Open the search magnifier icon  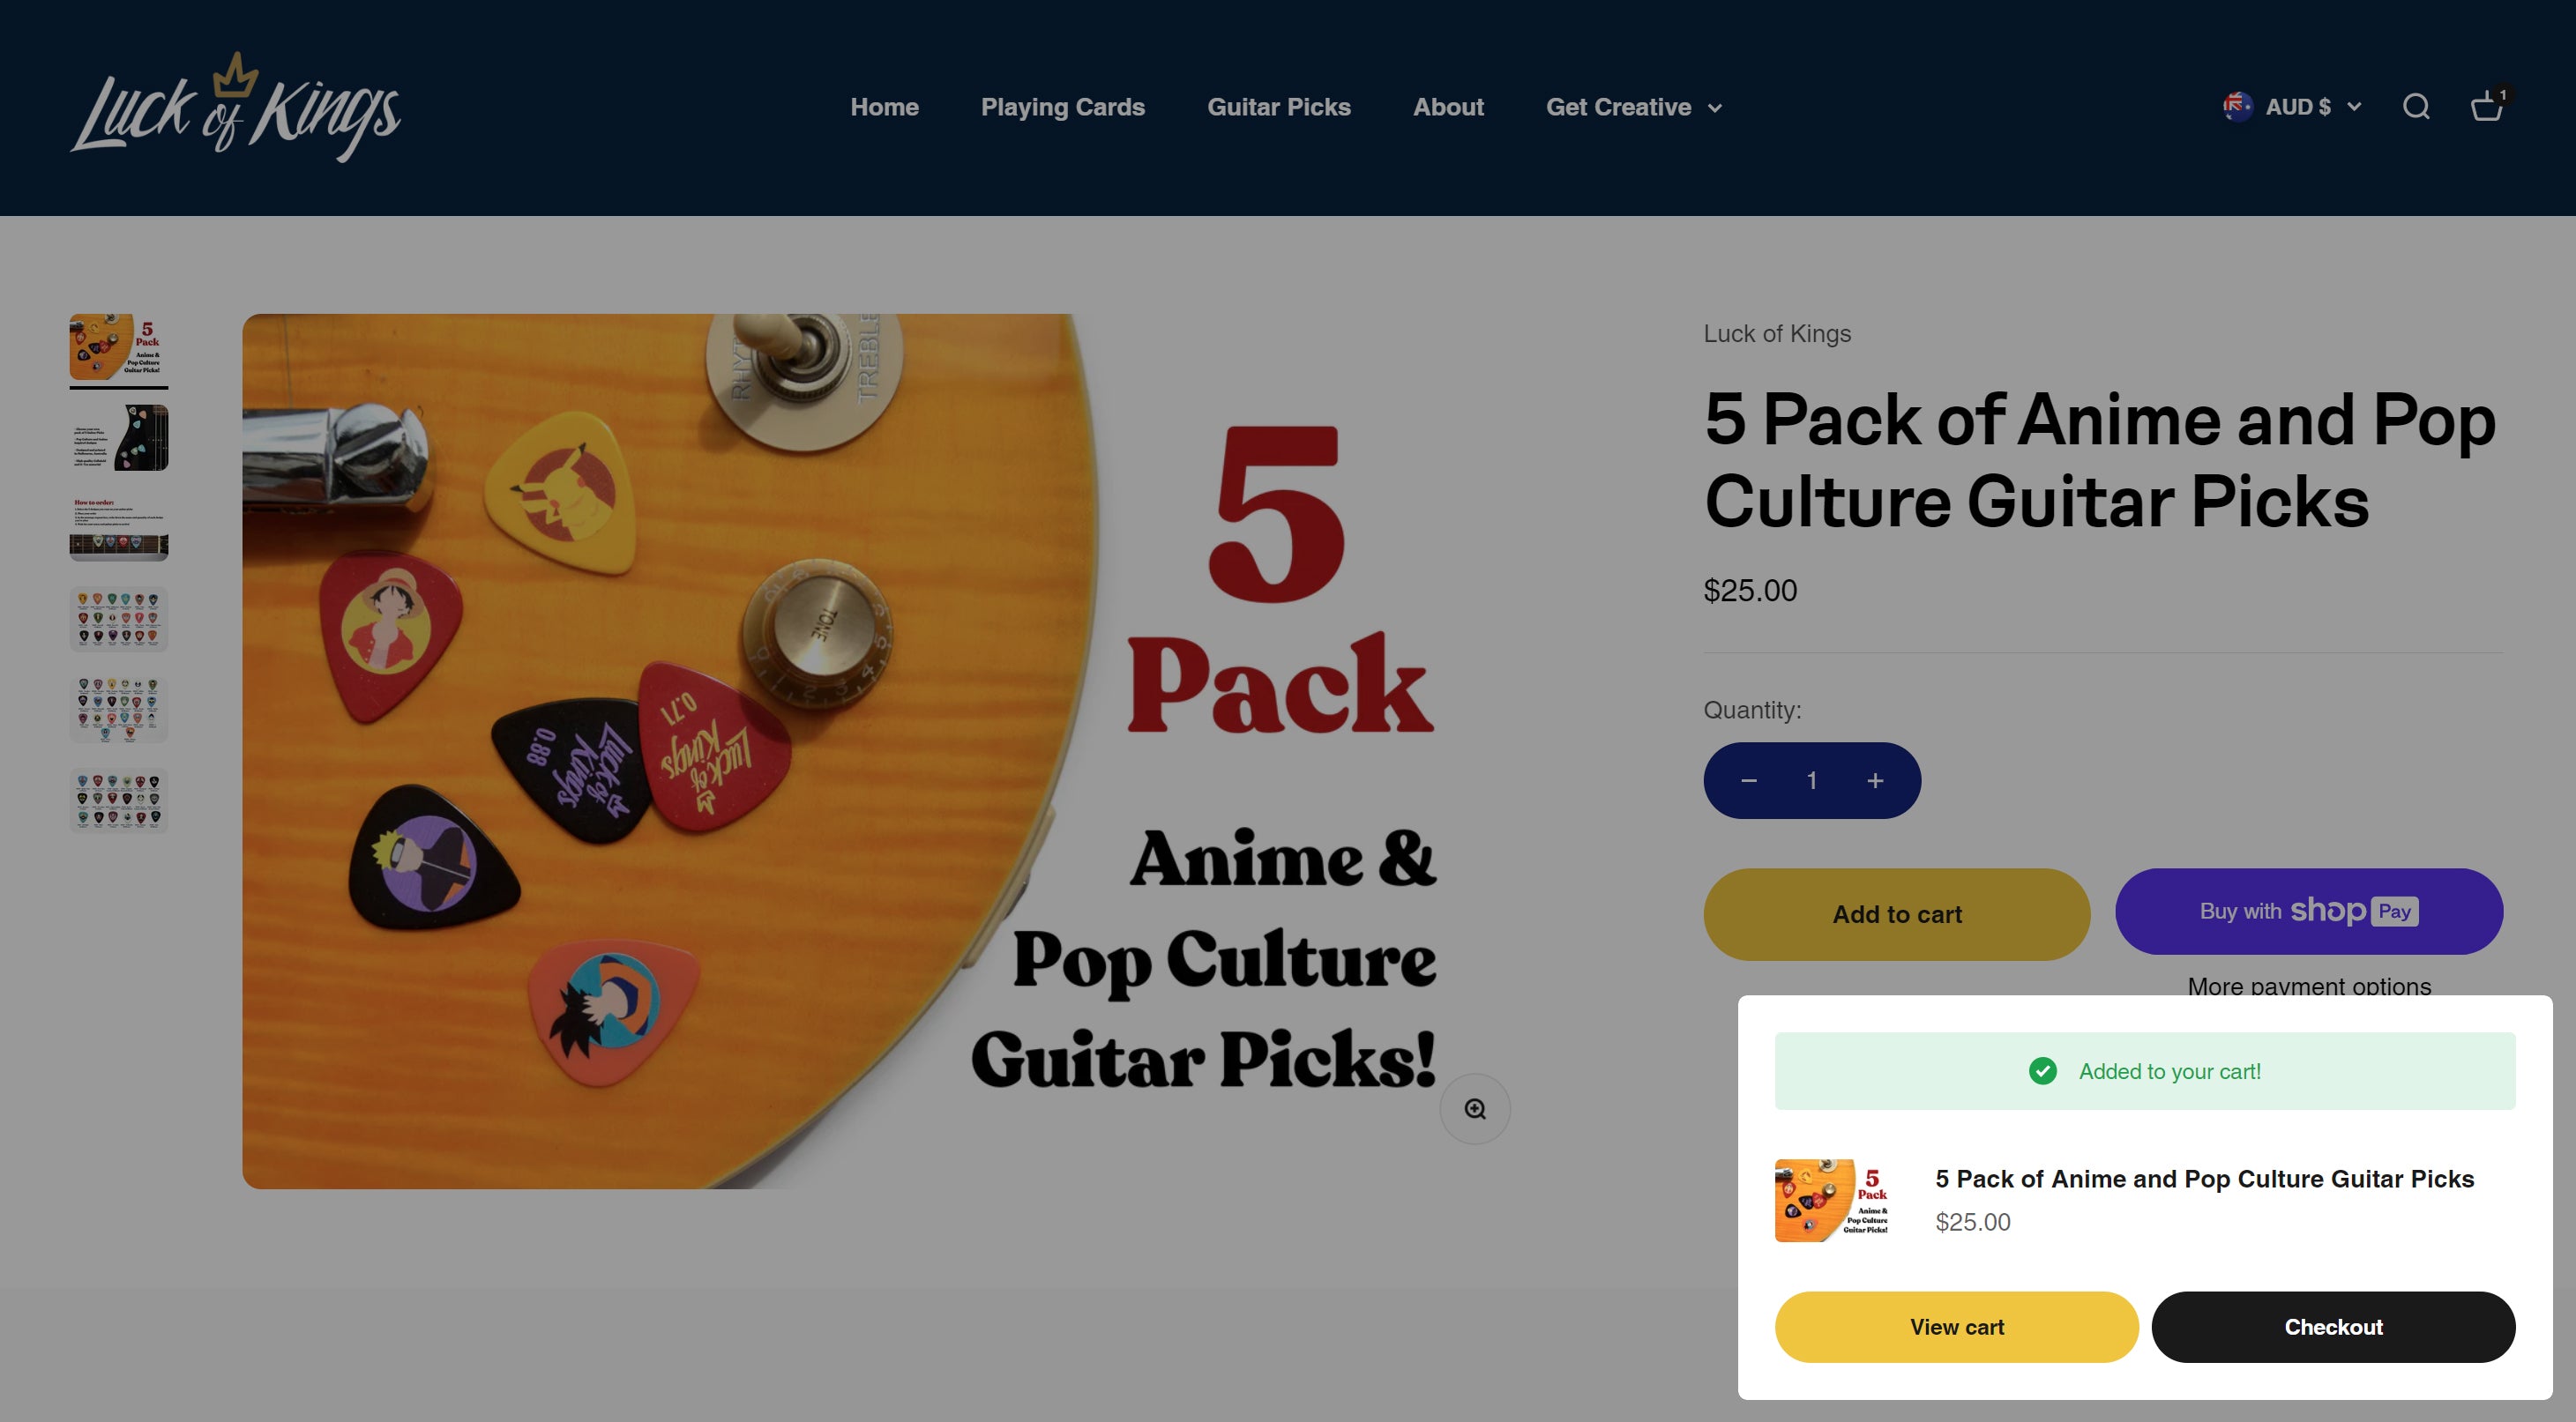[2416, 107]
